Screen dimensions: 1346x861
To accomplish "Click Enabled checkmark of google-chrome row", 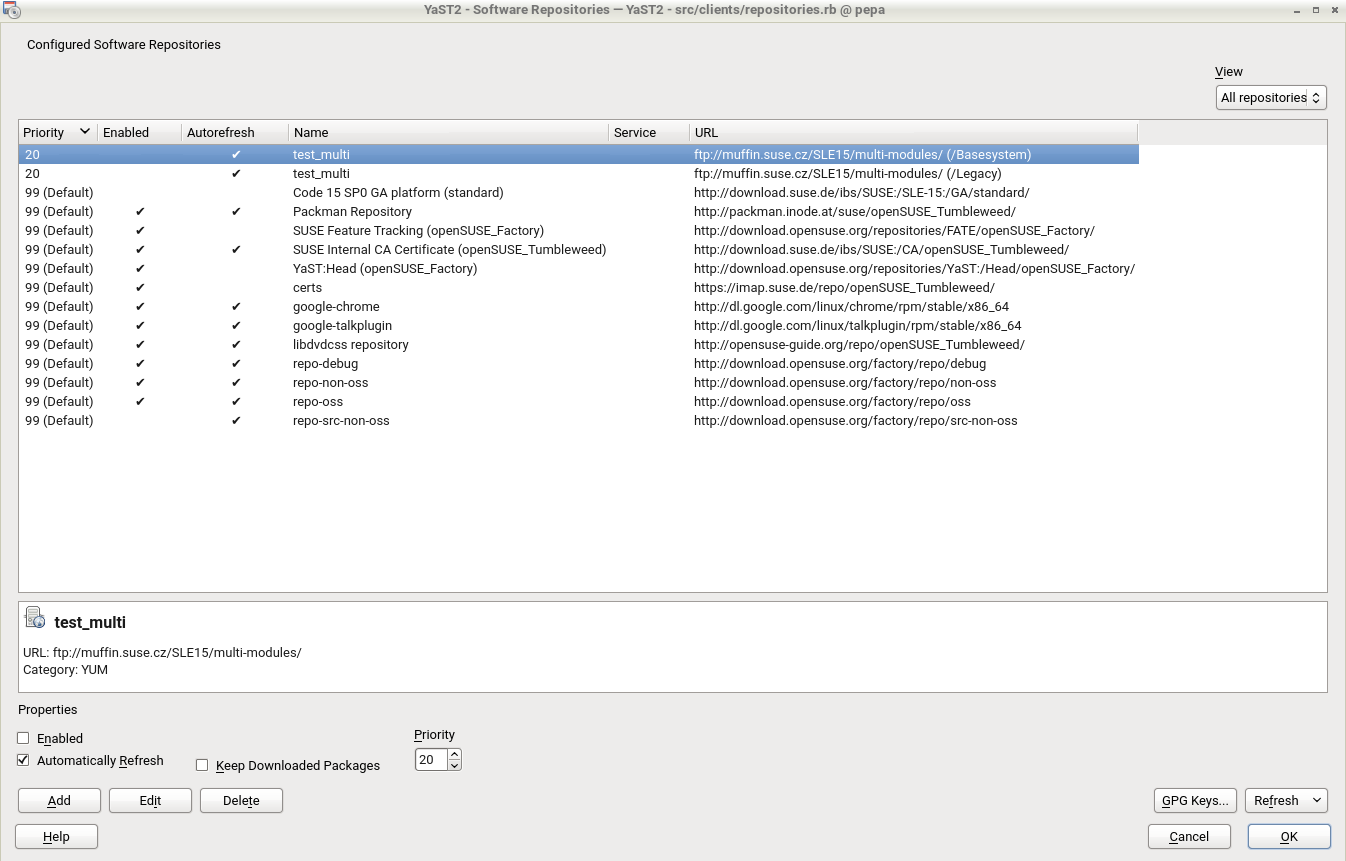I will click(x=140, y=307).
